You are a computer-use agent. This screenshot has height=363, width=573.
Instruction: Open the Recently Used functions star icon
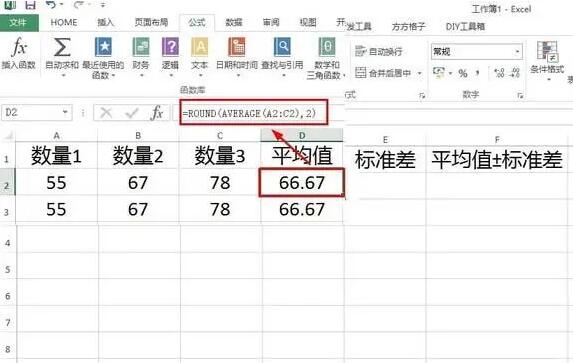tap(103, 47)
